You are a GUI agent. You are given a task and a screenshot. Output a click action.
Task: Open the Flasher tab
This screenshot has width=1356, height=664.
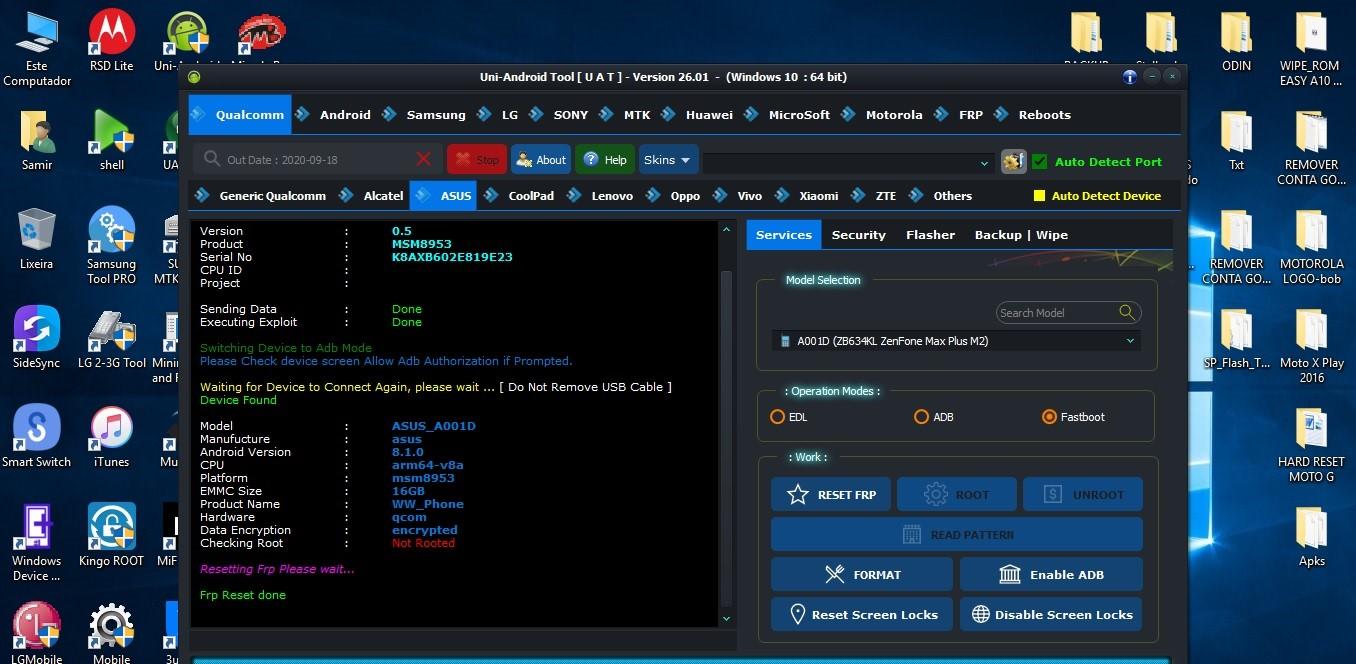(x=930, y=235)
